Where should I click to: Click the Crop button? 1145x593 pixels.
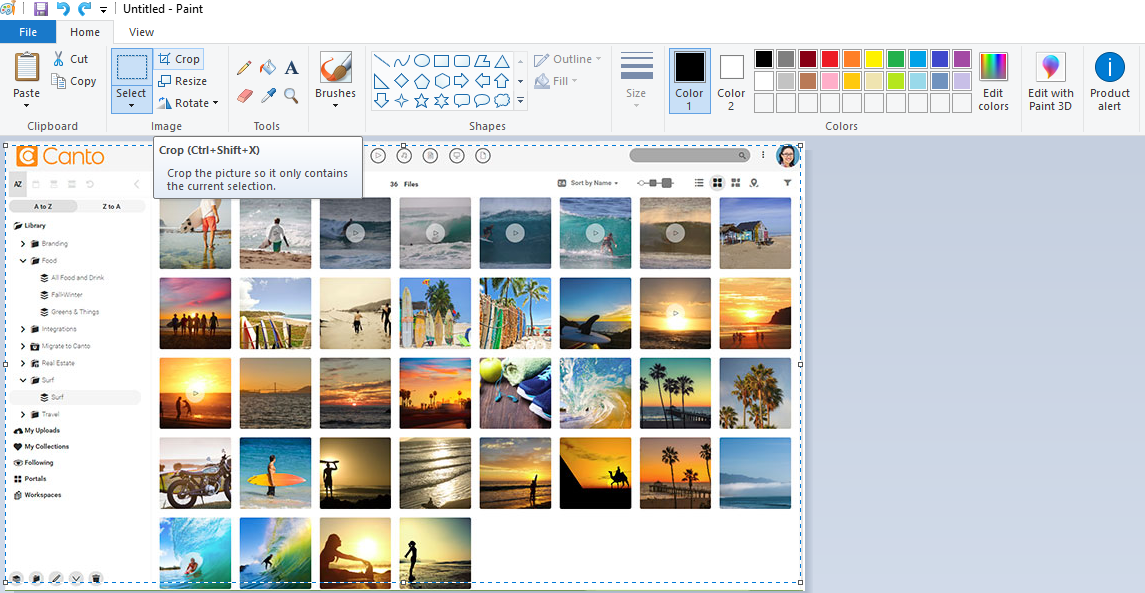pos(179,59)
